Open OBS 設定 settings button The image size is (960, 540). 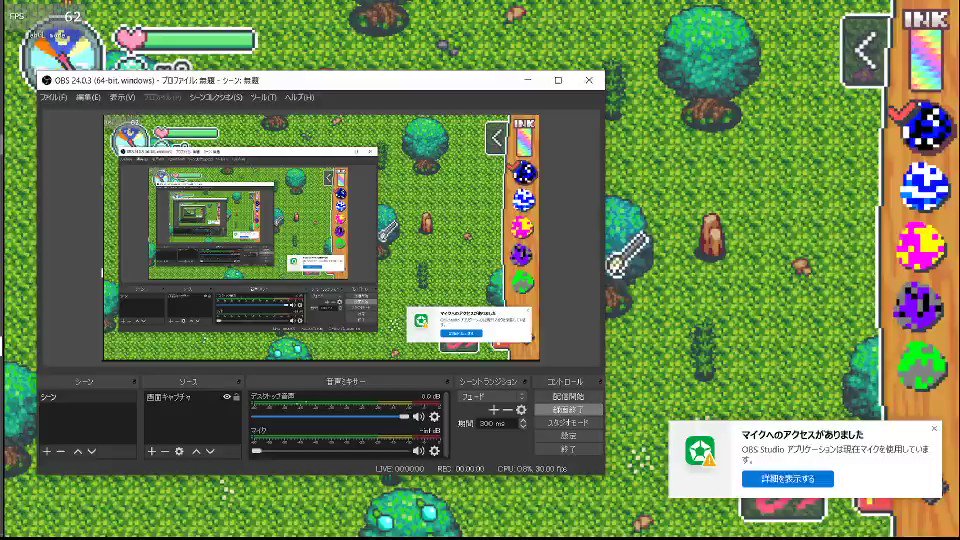pos(568,436)
